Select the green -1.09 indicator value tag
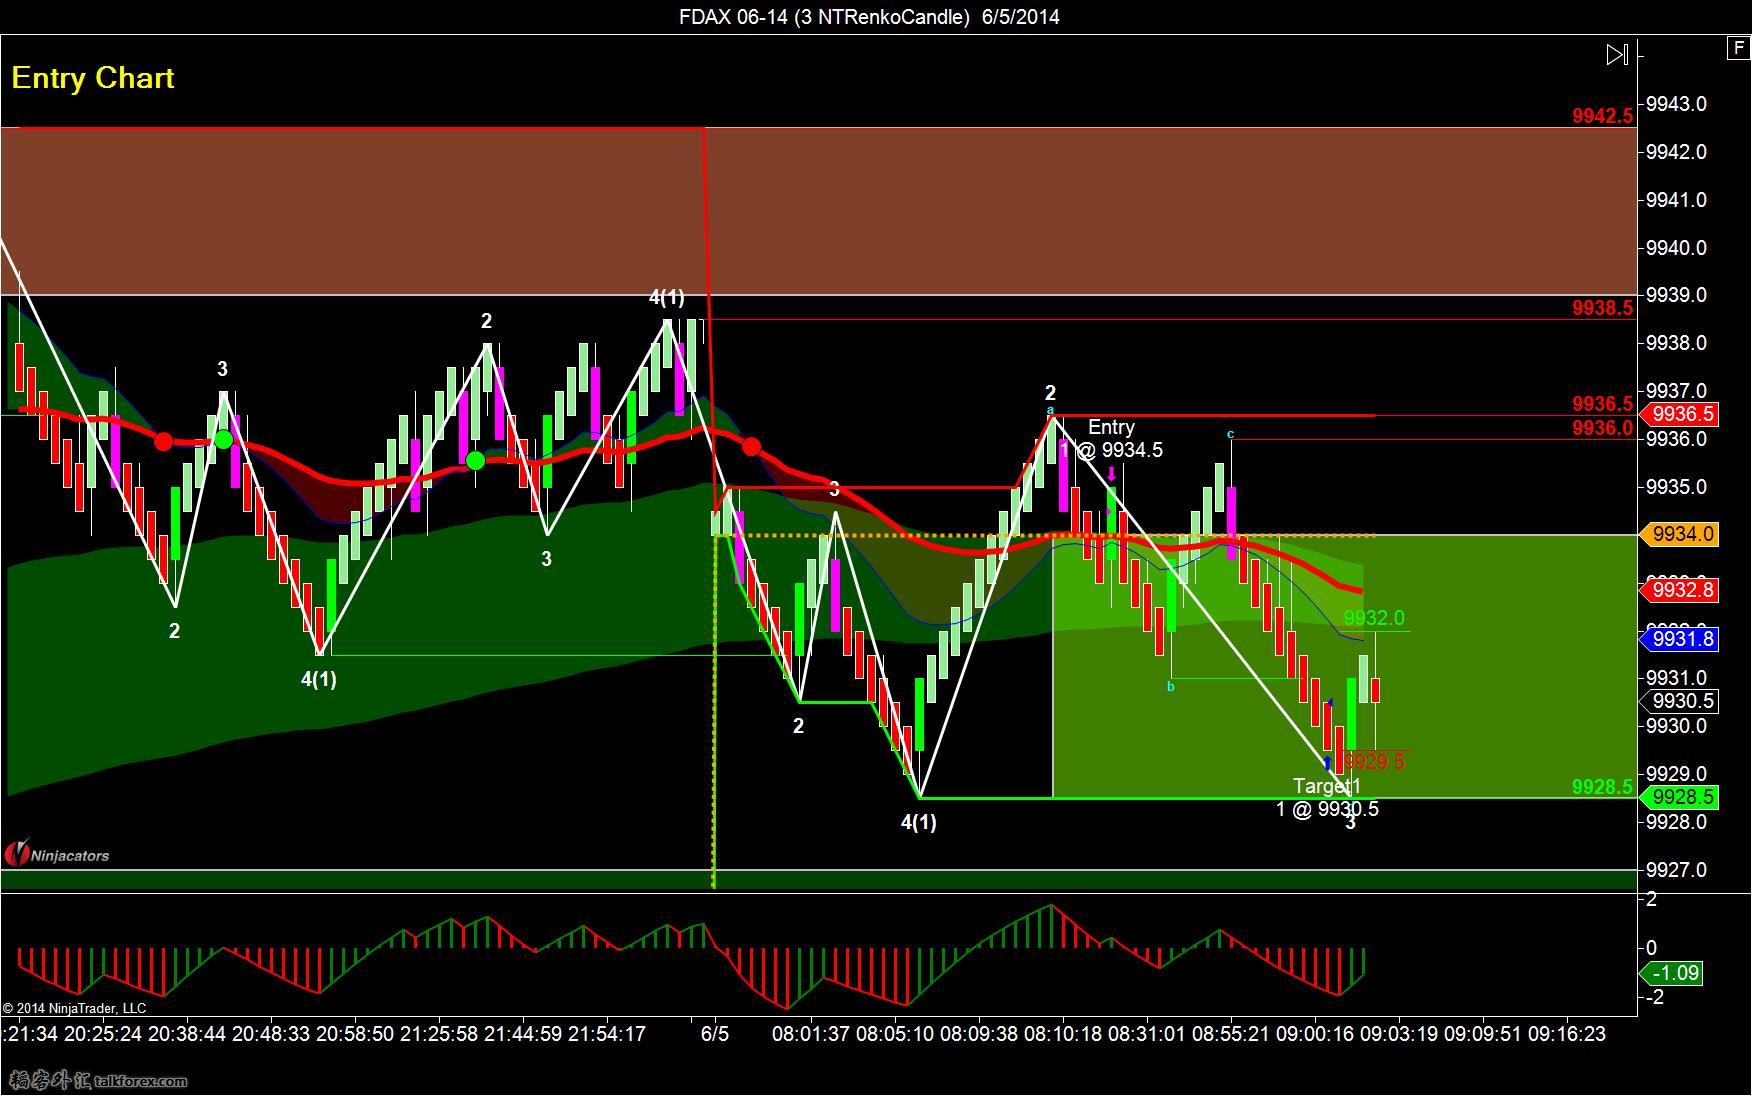The height and width of the screenshot is (1096, 1752). 1671,972
